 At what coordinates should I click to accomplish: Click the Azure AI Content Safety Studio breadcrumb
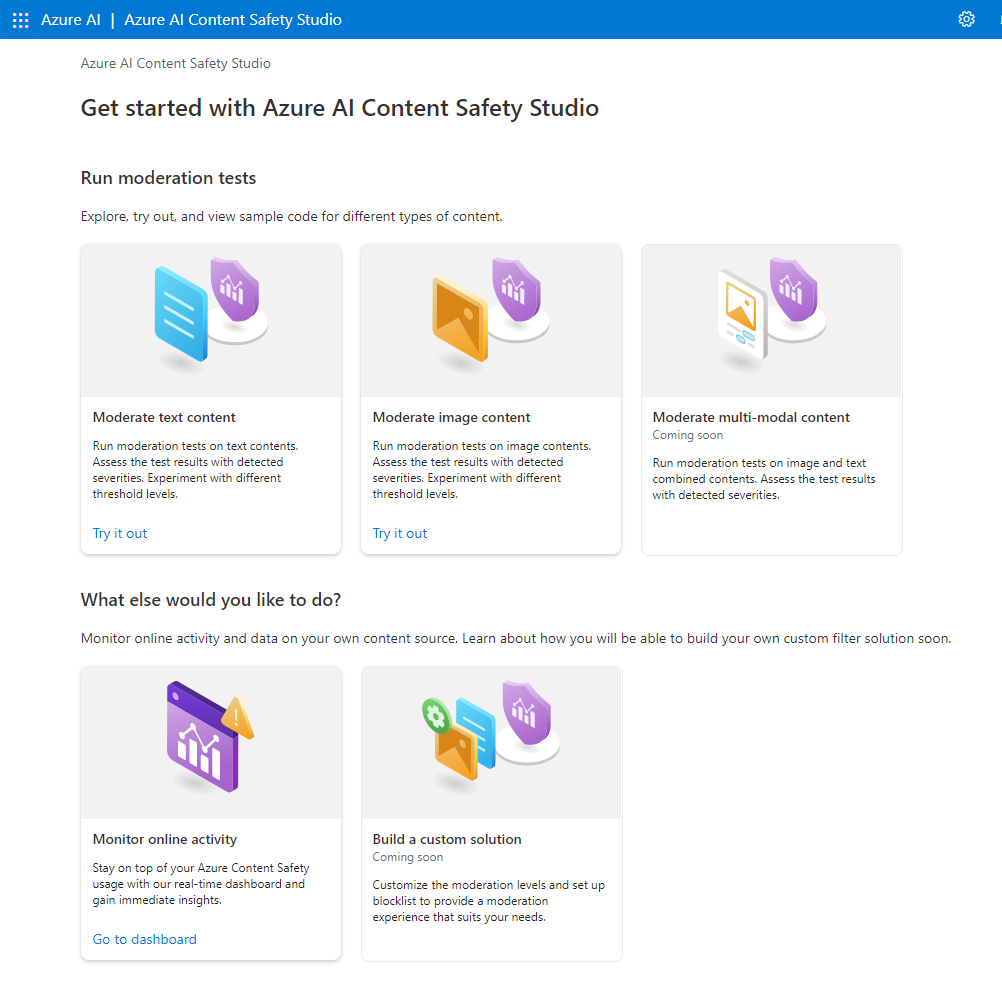click(x=176, y=63)
